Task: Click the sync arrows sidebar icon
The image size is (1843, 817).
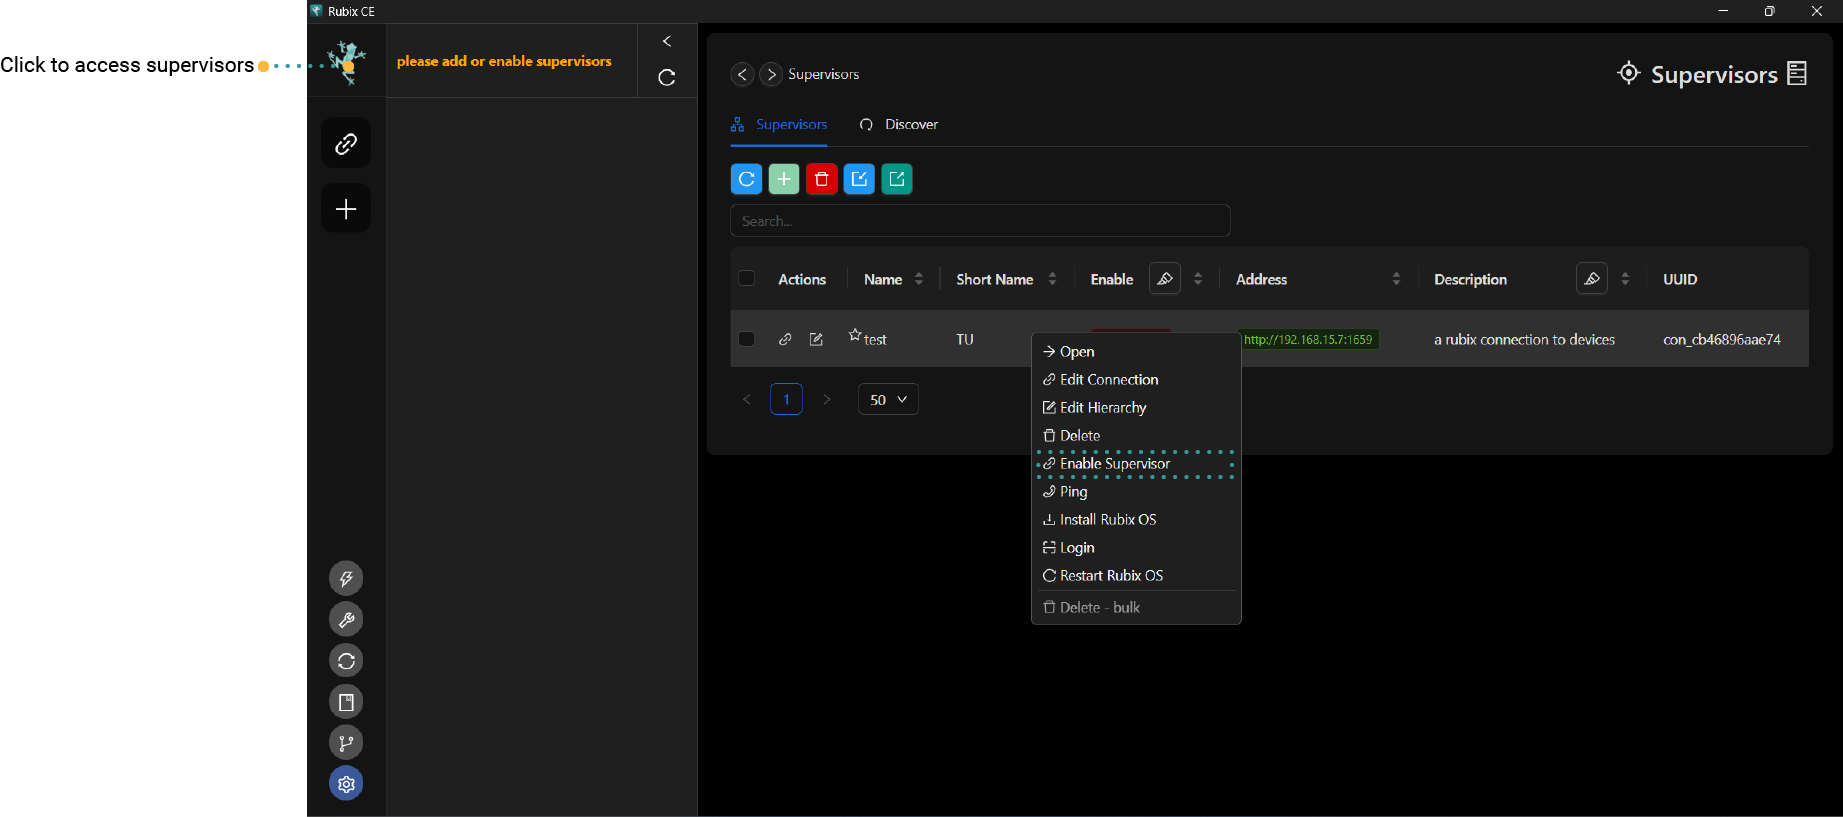Action: [346, 660]
